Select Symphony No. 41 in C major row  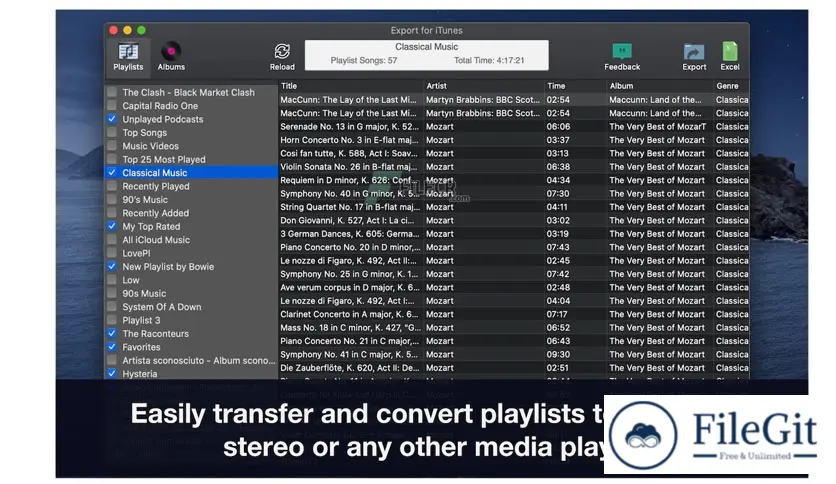tap(513, 354)
